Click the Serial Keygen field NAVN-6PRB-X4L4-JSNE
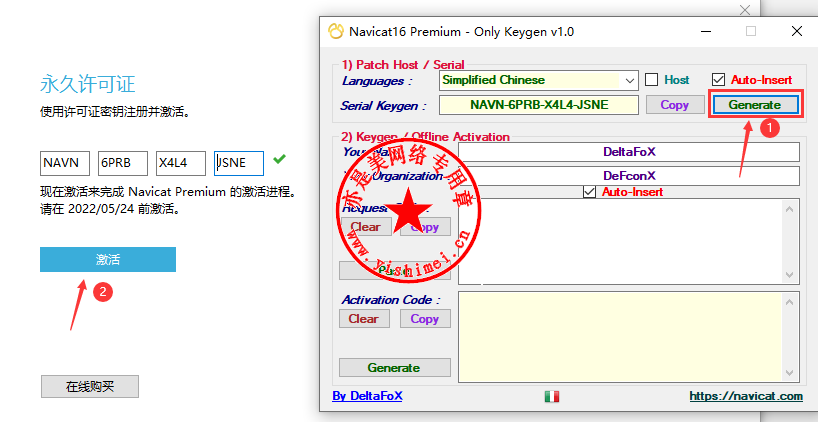The width and height of the screenshot is (818, 422). [x=539, y=105]
